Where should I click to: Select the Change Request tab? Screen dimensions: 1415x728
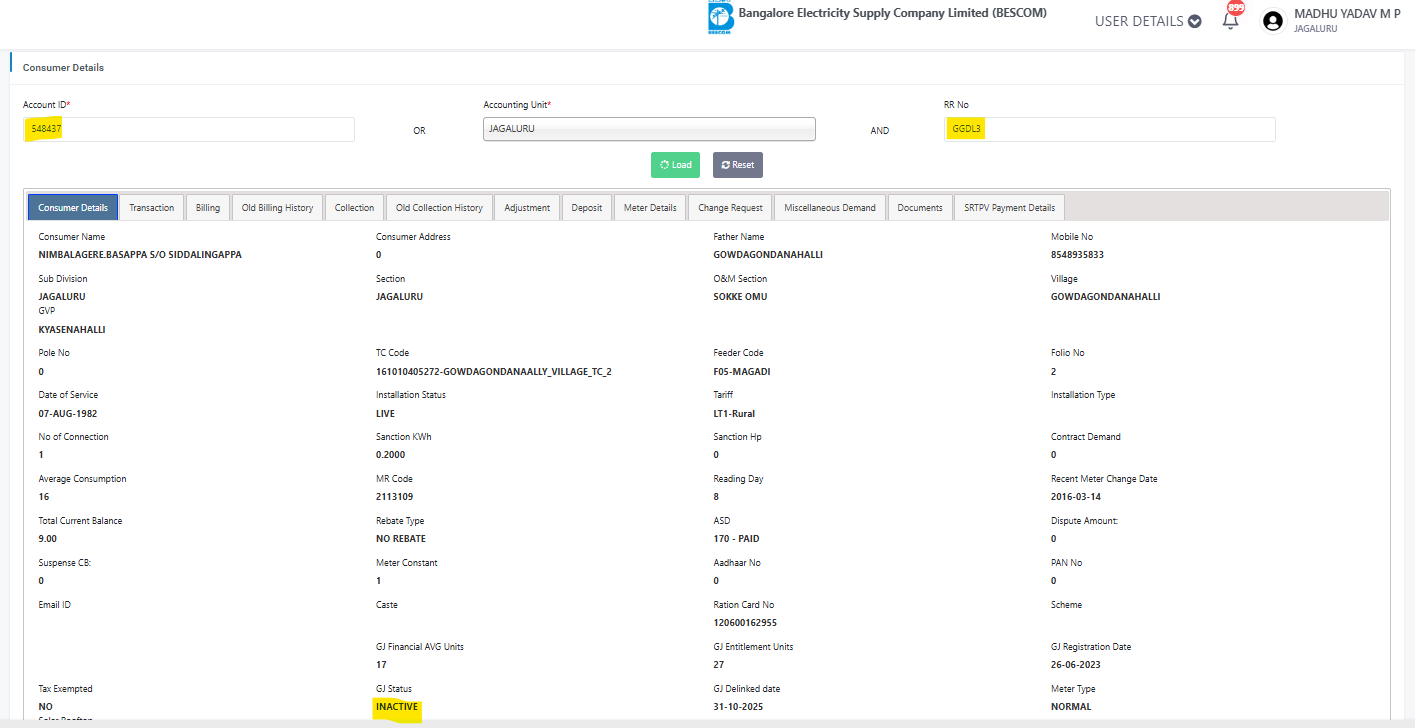[x=730, y=208]
